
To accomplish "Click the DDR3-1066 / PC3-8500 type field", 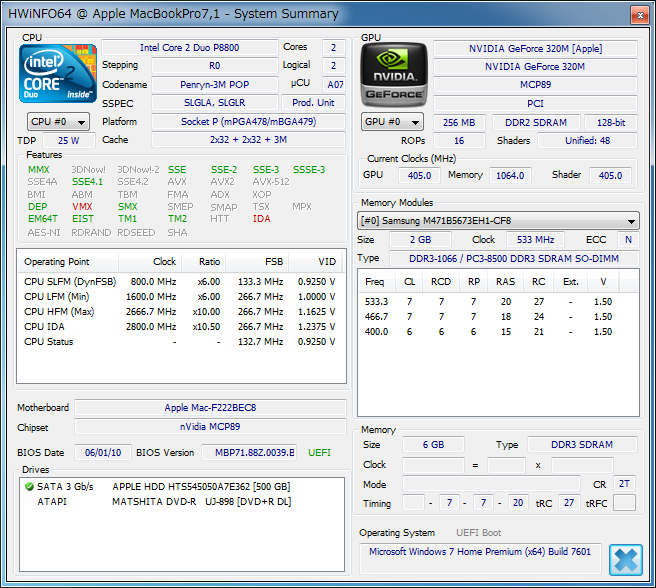I will [x=514, y=259].
